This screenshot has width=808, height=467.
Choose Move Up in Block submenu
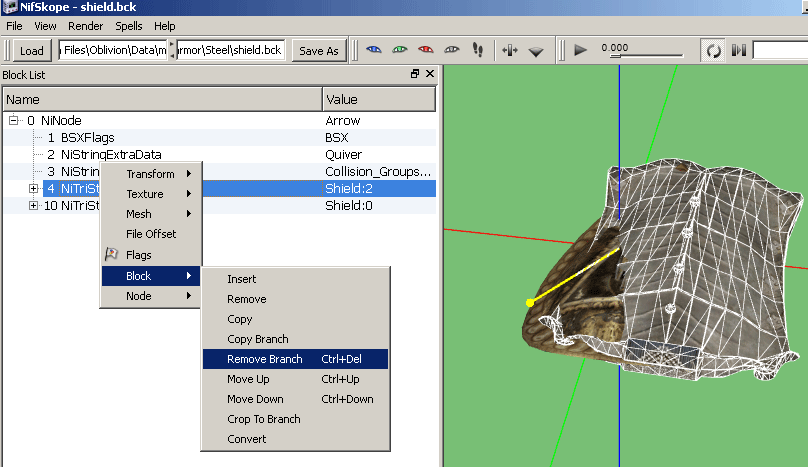point(295,379)
